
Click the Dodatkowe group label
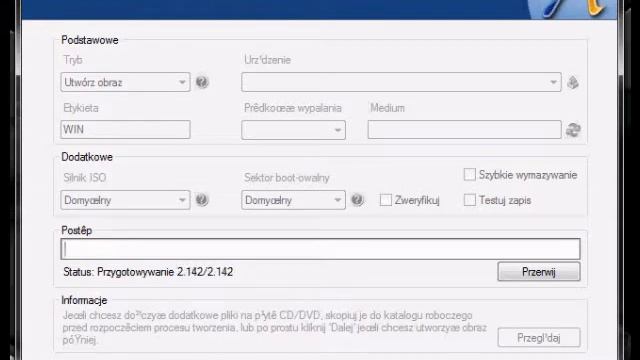pyautogui.click(x=87, y=157)
